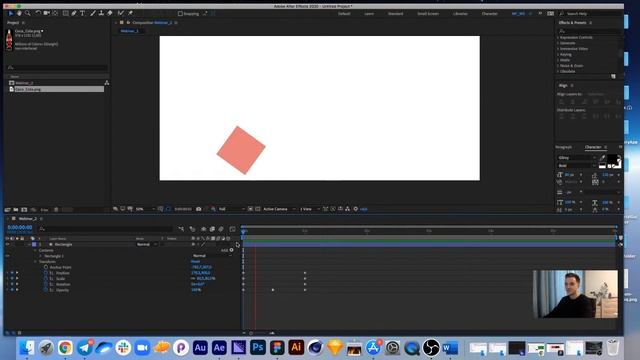The width and height of the screenshot is (640, 360).
Task: Open OBS from the Dock
Action: [431, 348]
